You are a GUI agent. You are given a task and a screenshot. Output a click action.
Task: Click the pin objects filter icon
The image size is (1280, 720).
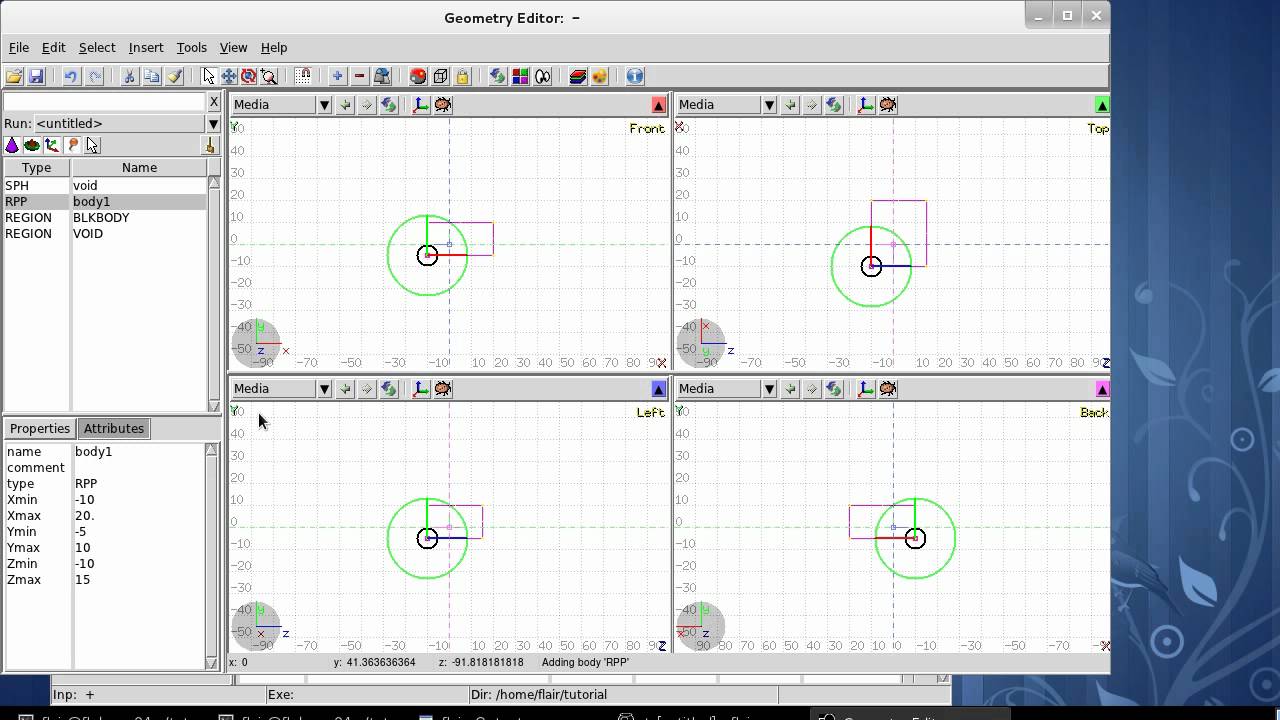[x=72, y=145]
